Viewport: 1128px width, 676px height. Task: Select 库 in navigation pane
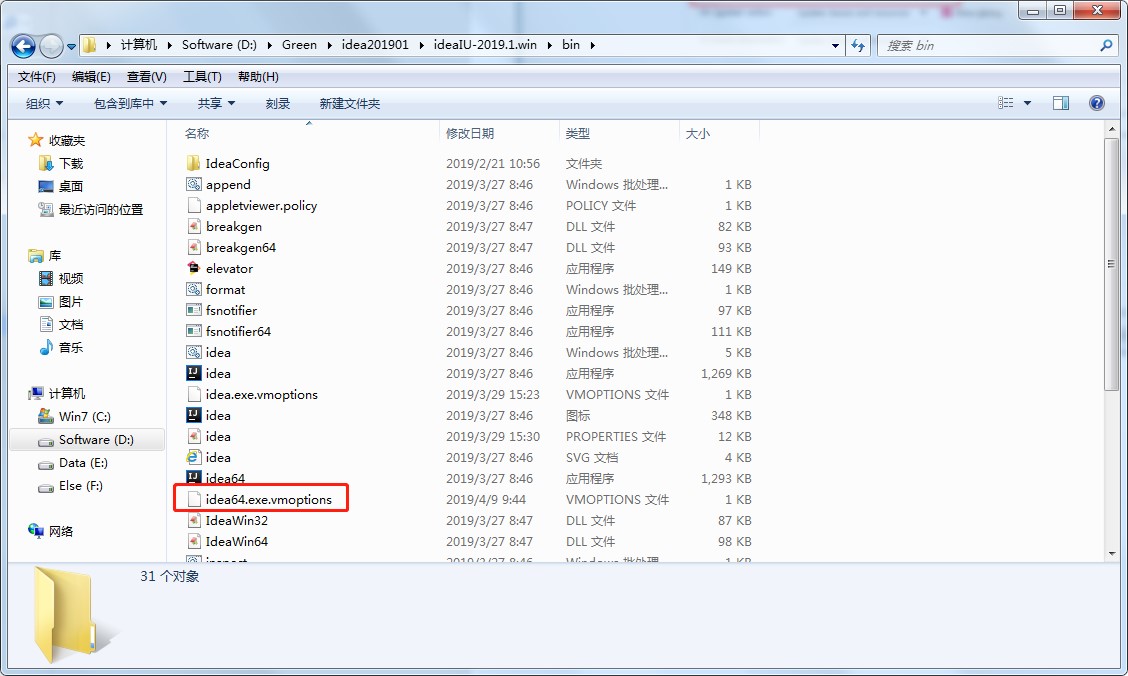55,255
